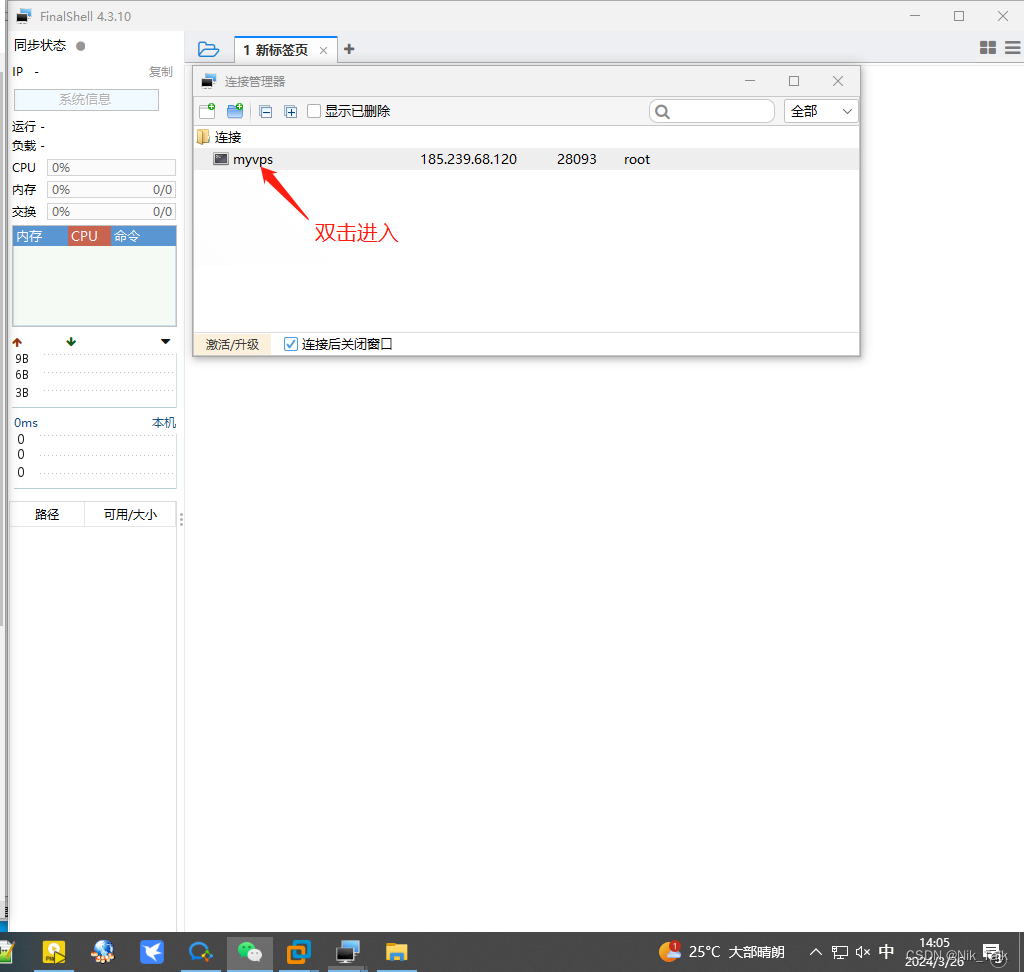Image resolution: width=1024 pixels, height=972 pixels.
Task: Open the hamburger menu at top right
Action: 1012,47
